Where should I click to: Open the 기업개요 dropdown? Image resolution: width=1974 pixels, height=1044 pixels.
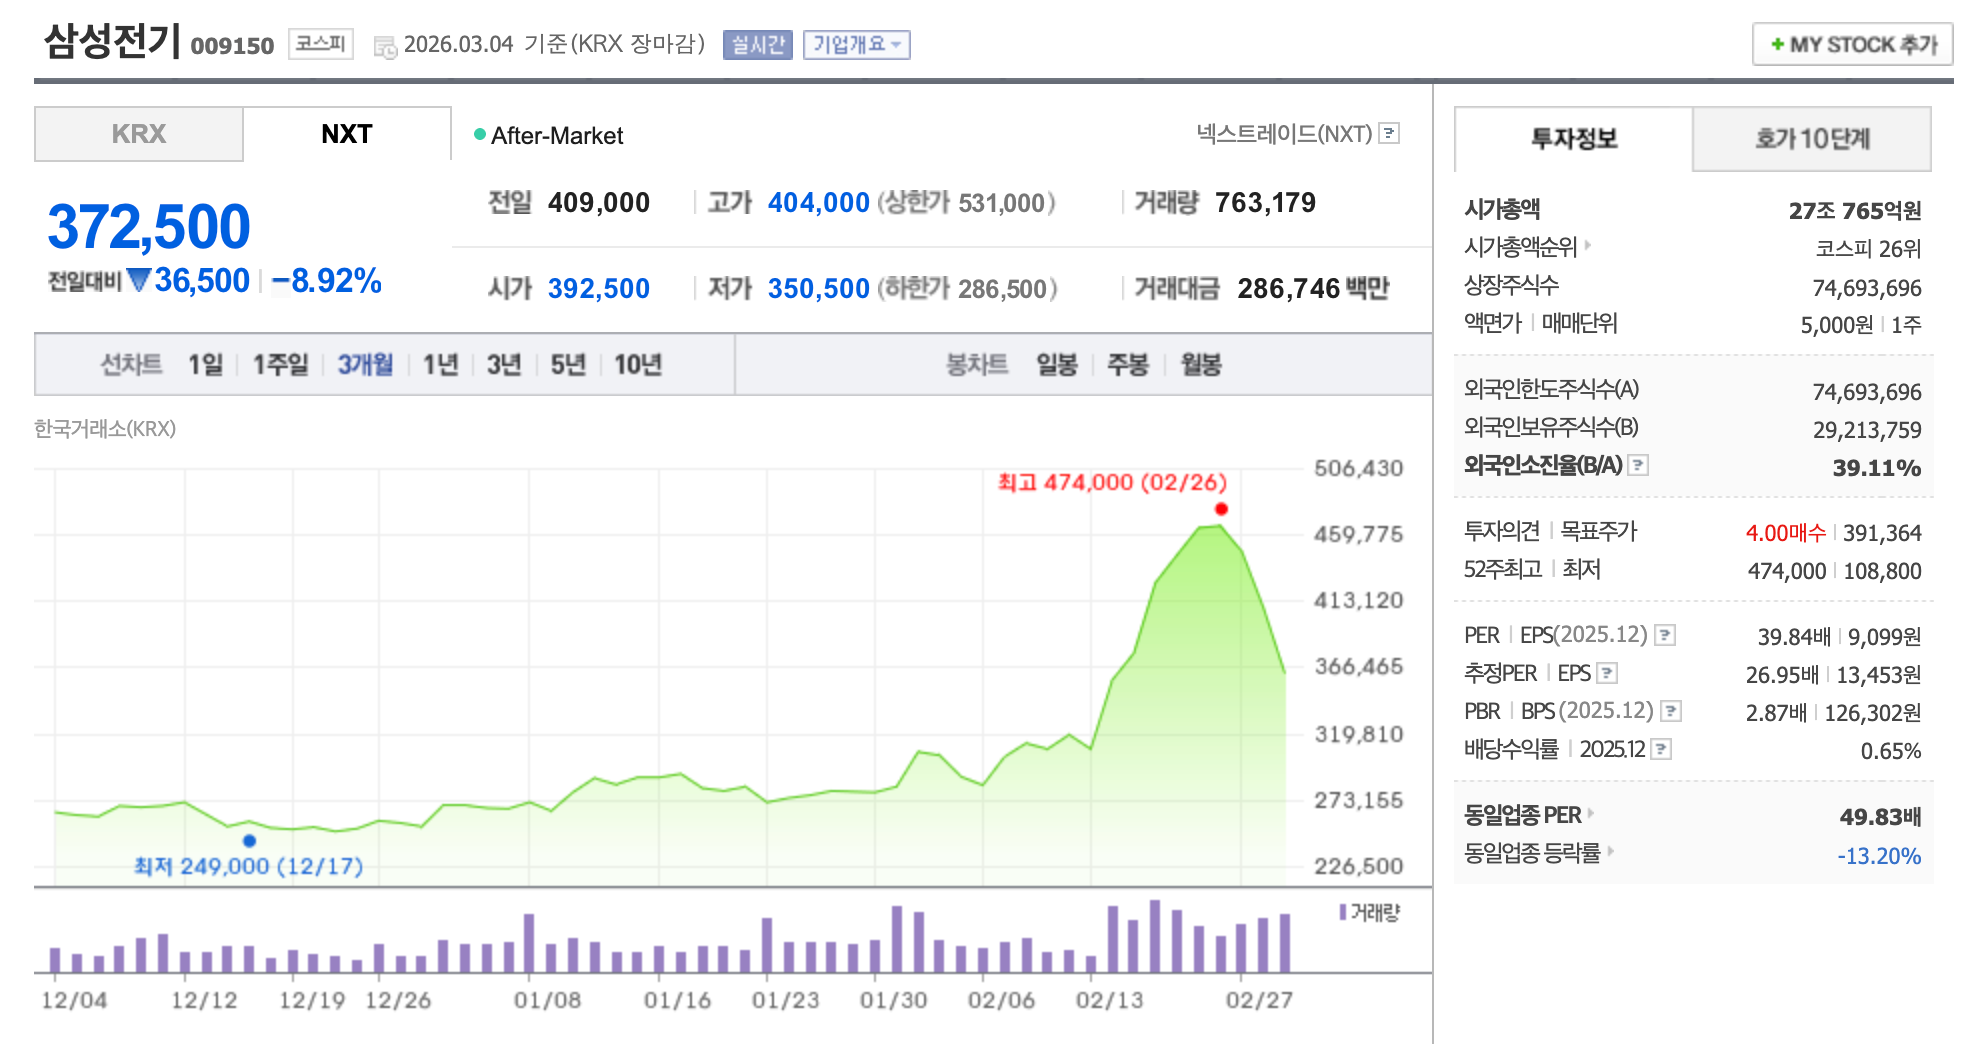(857, 45)
